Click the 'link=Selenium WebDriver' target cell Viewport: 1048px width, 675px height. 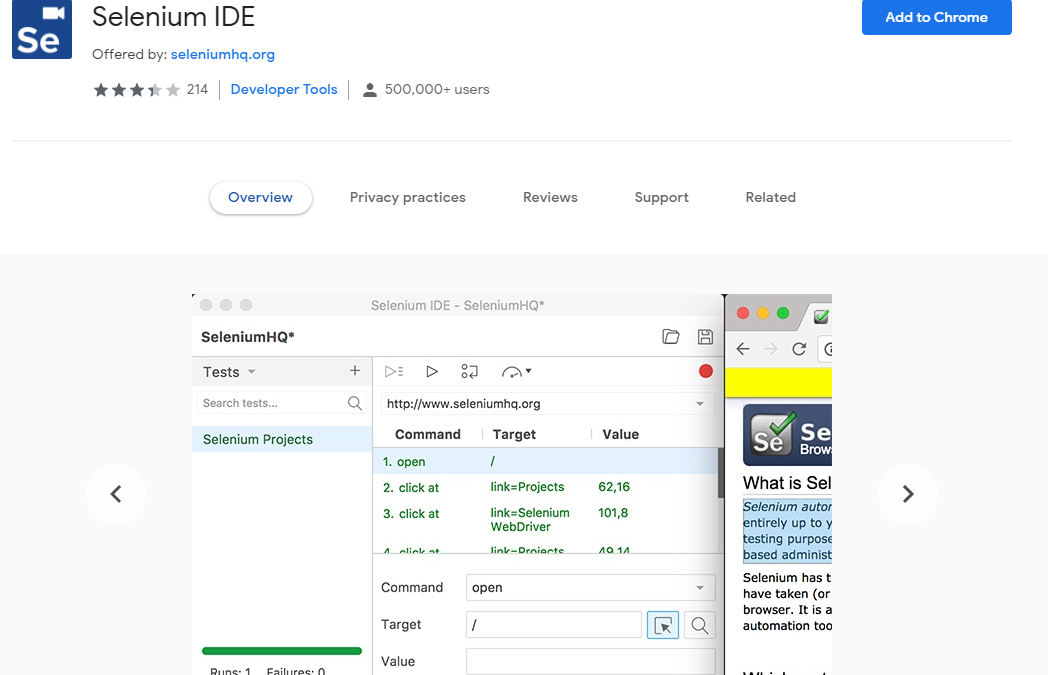click(530, 519)
